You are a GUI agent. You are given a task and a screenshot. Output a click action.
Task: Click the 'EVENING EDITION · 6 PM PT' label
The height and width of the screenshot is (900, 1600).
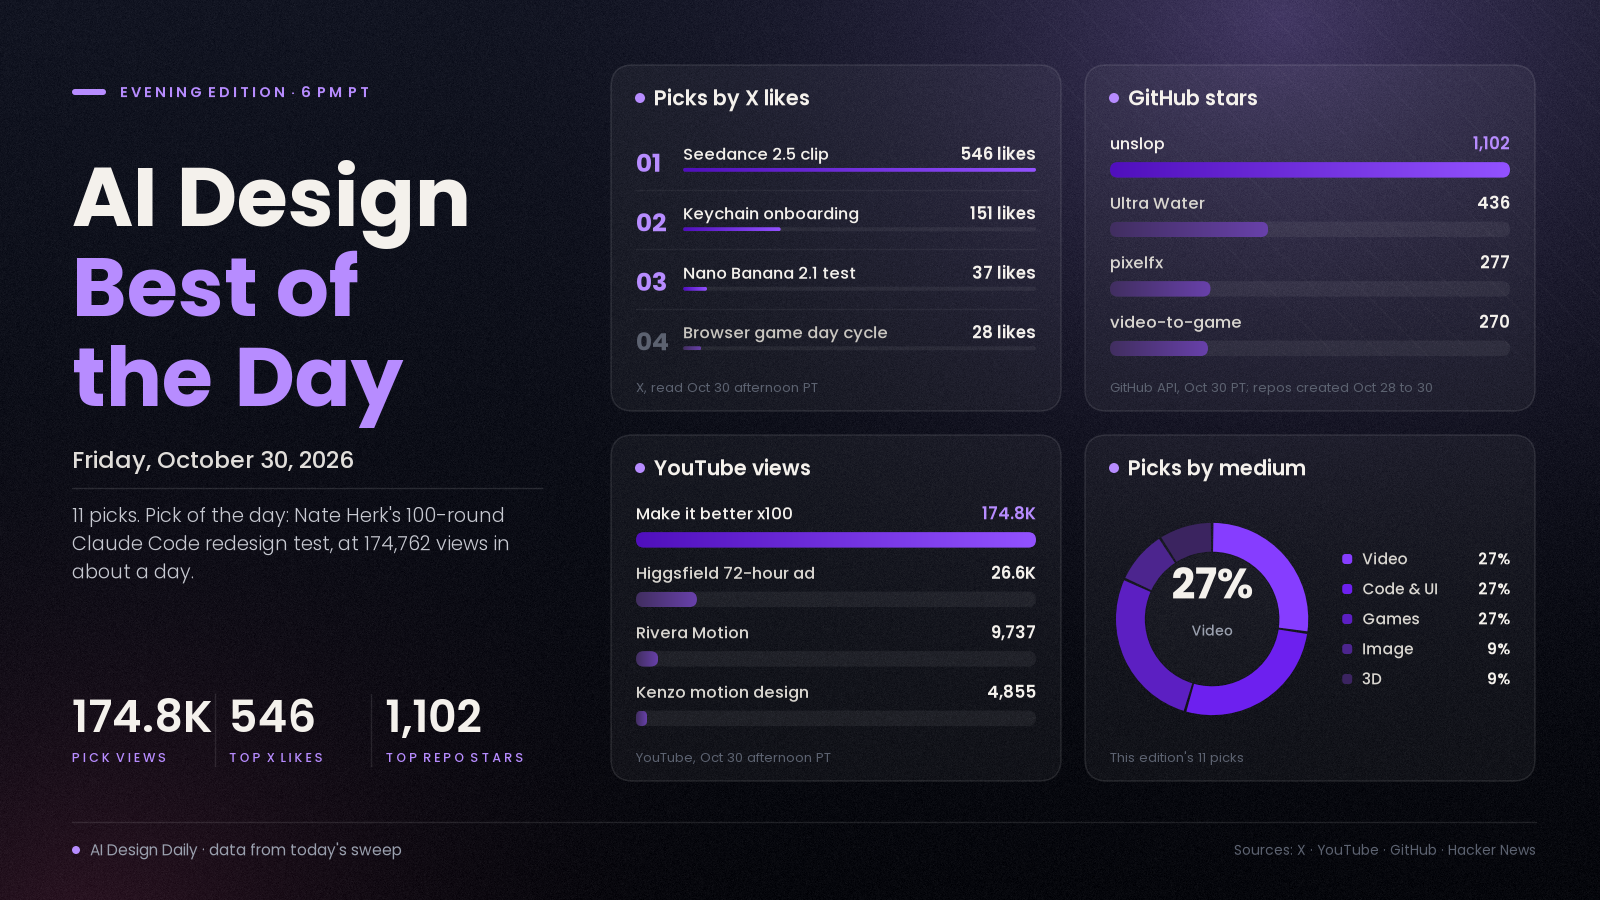(245, 92)
